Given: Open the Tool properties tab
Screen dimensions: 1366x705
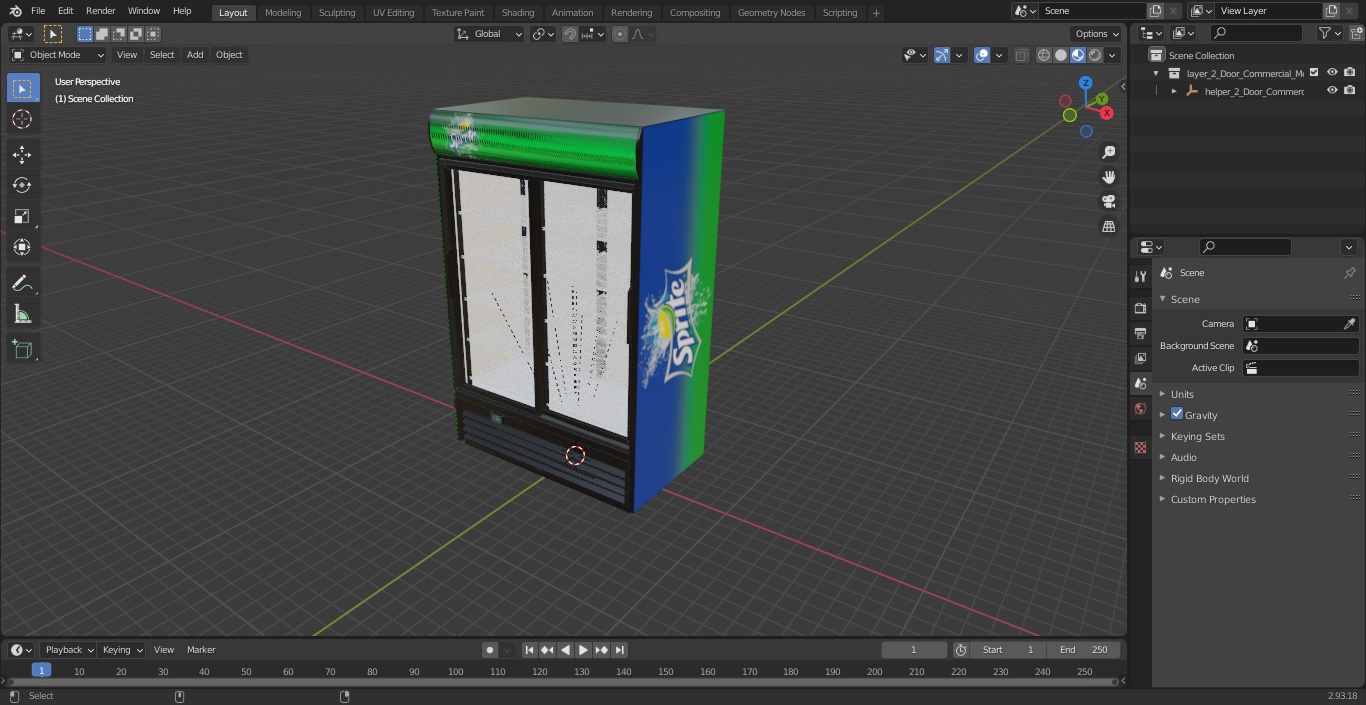Looking at the screenshot, I should (1140, 277).
